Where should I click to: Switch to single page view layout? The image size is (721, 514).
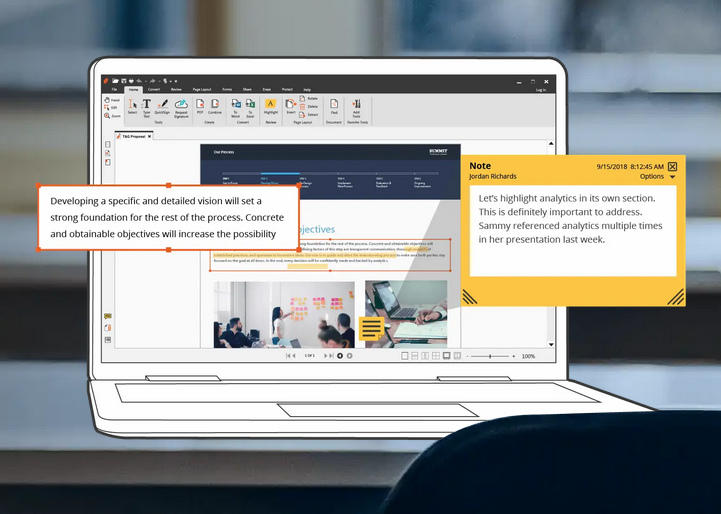tap(405, 356)
